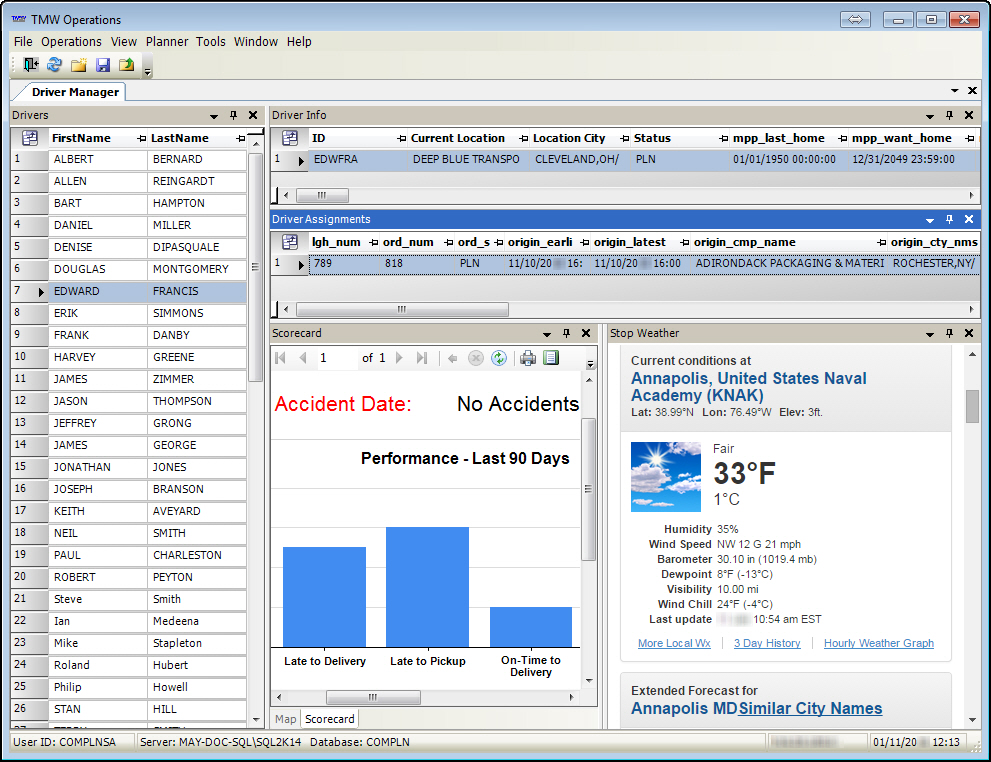991x762 pixels.
Task: Toggle auto-hide pin on Driver Info panel
Action: 950,115
